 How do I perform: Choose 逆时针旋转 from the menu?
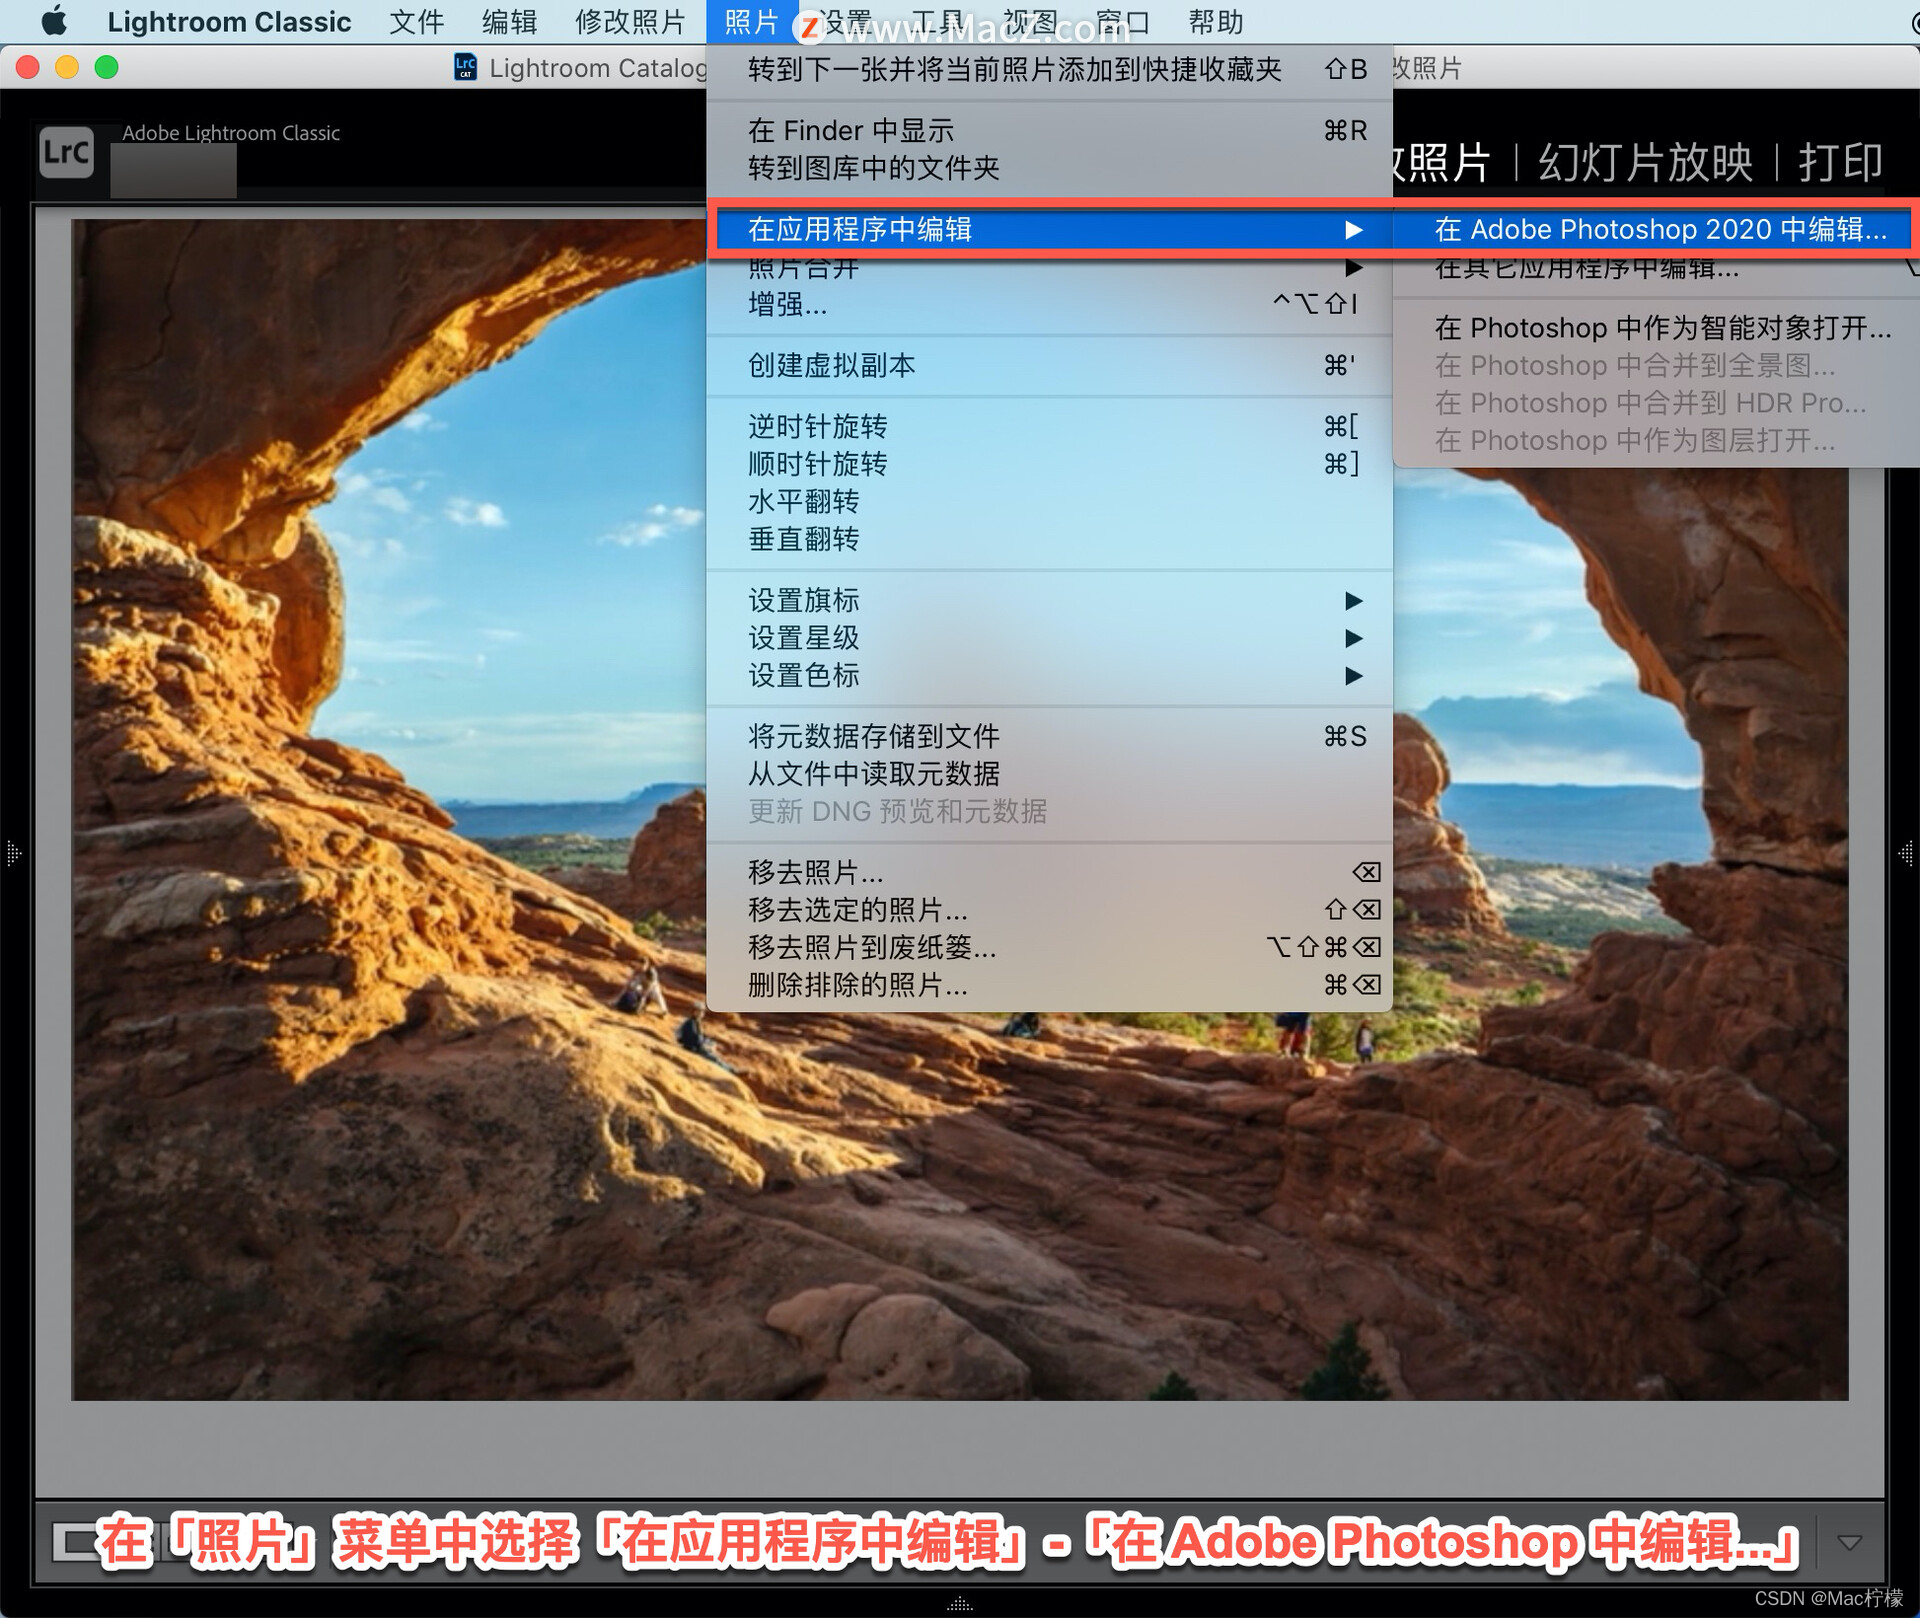click(818, 426)
